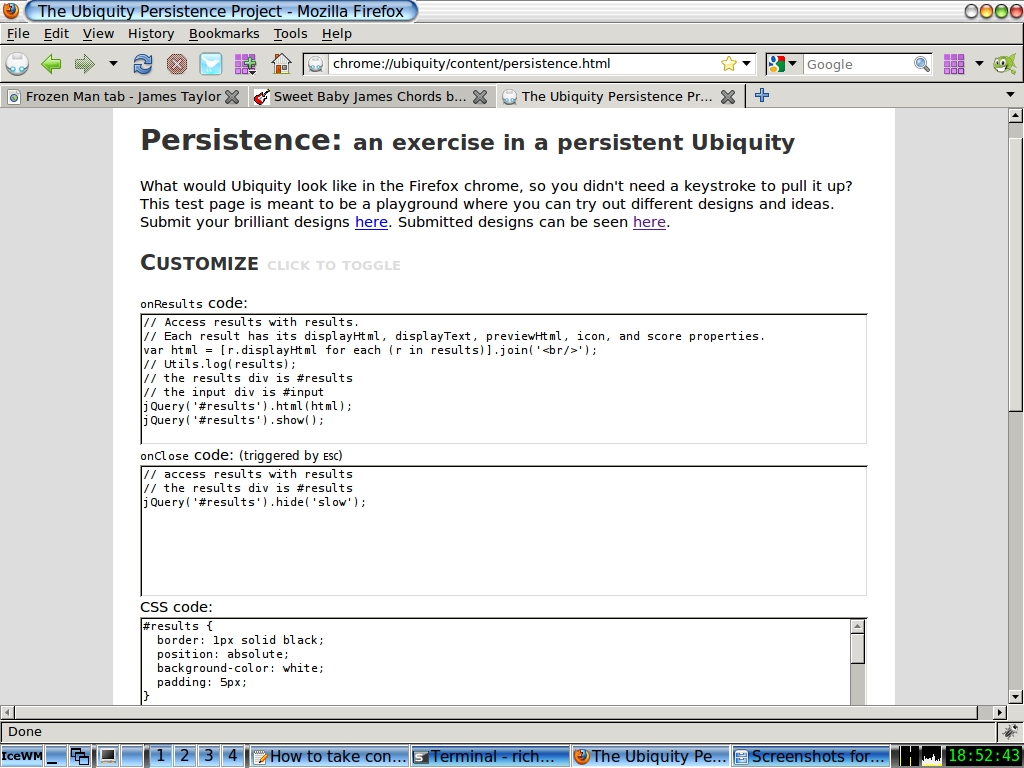Go to the Home page icon
The image size is (1024, 768).
[281, 64]
